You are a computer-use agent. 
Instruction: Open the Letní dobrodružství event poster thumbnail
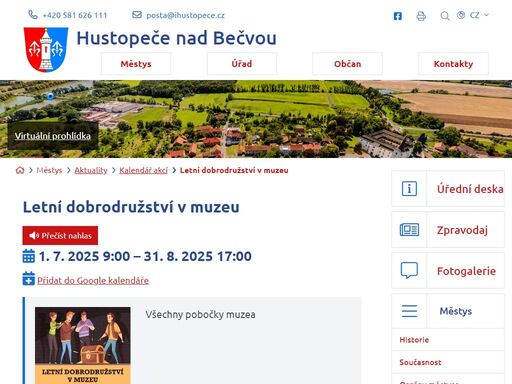pos(83,346)
